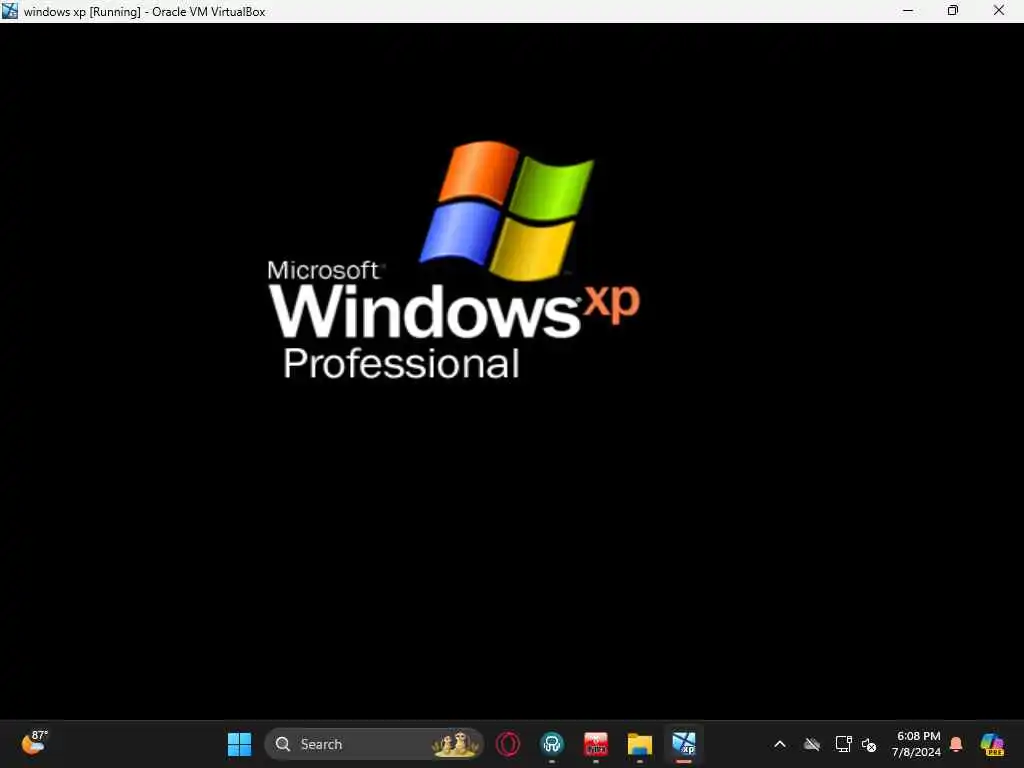
Task: Open the red app icon on taskbar
Action: 596,744
